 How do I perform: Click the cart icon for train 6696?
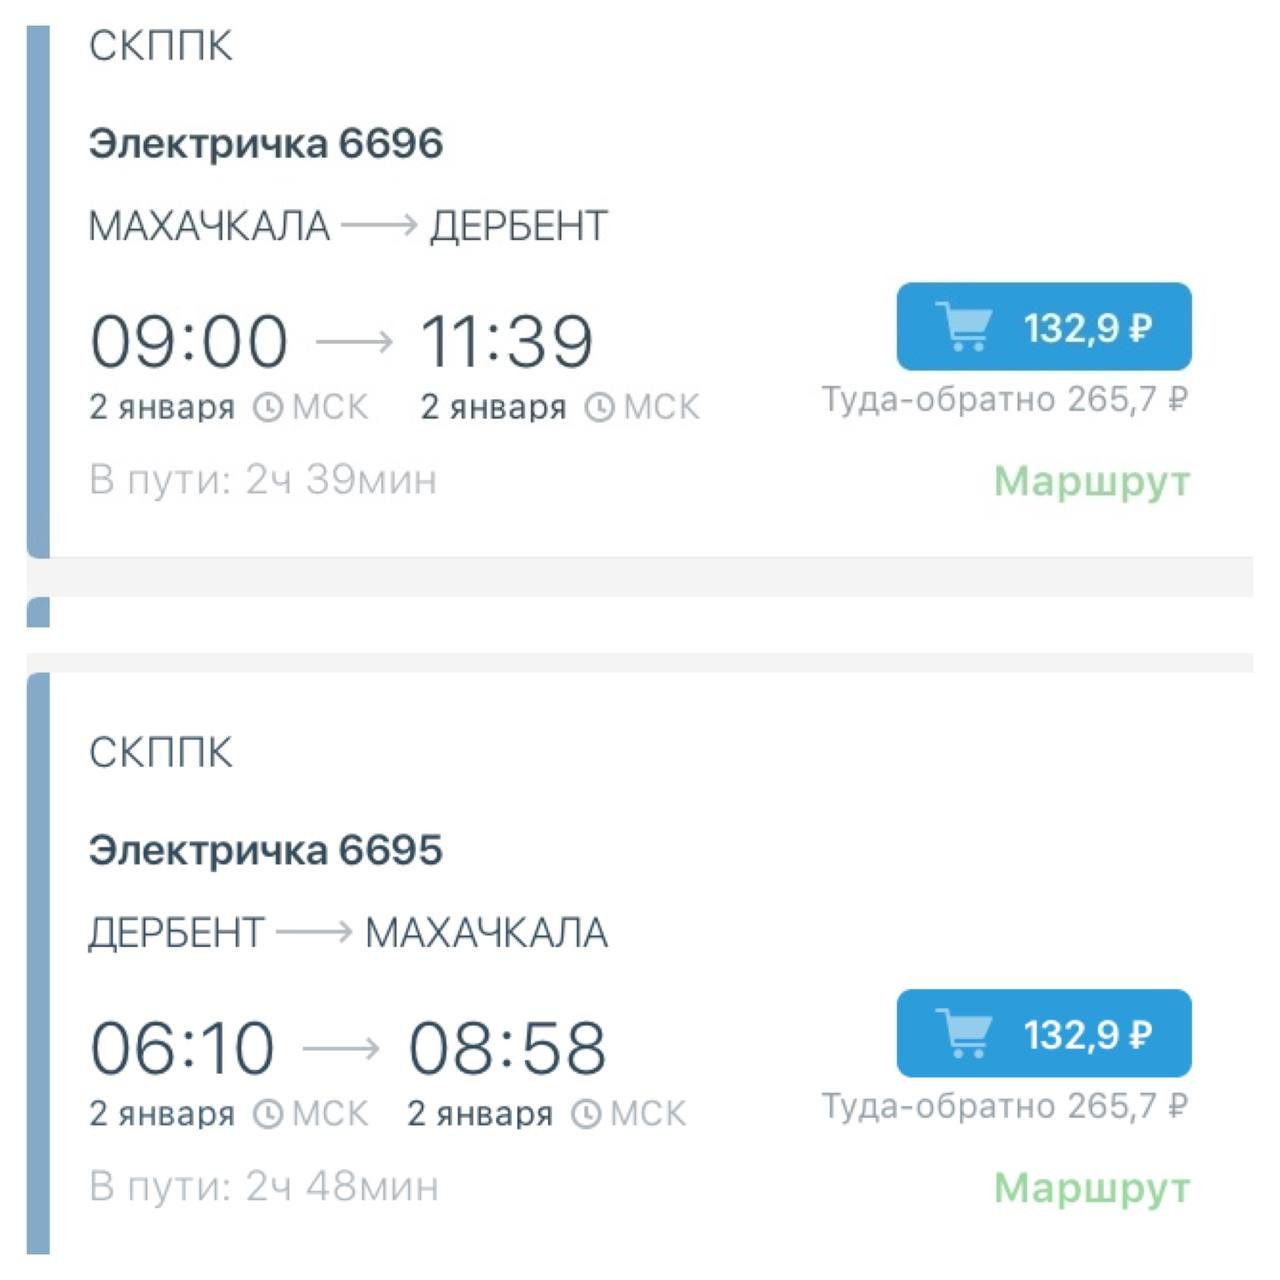coord(964,327)
